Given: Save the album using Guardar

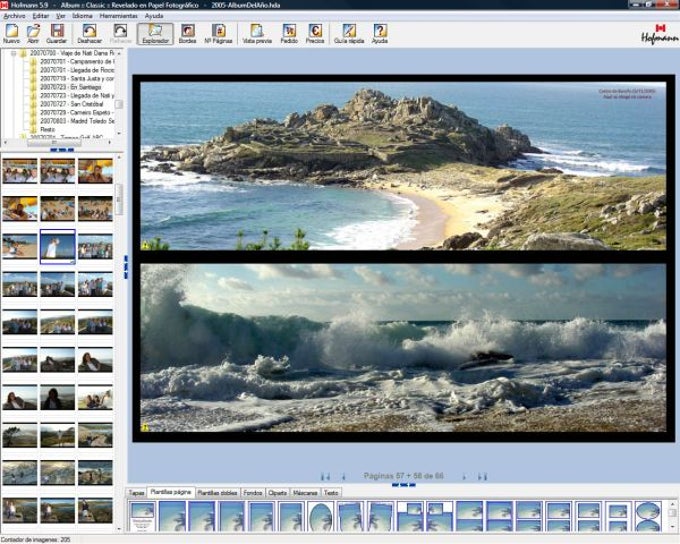Looking at the screenshot, I should (x=56, y=33).
